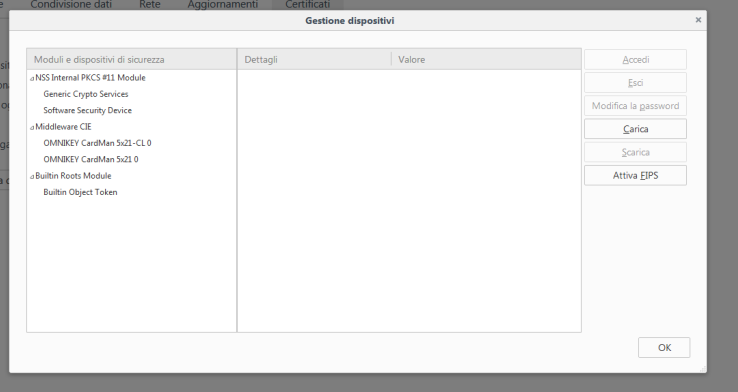This screenshot has height=392, width=738.
Task: Click the Moduli e dispositivi di sicurezza header
Action: click(132, 59)
